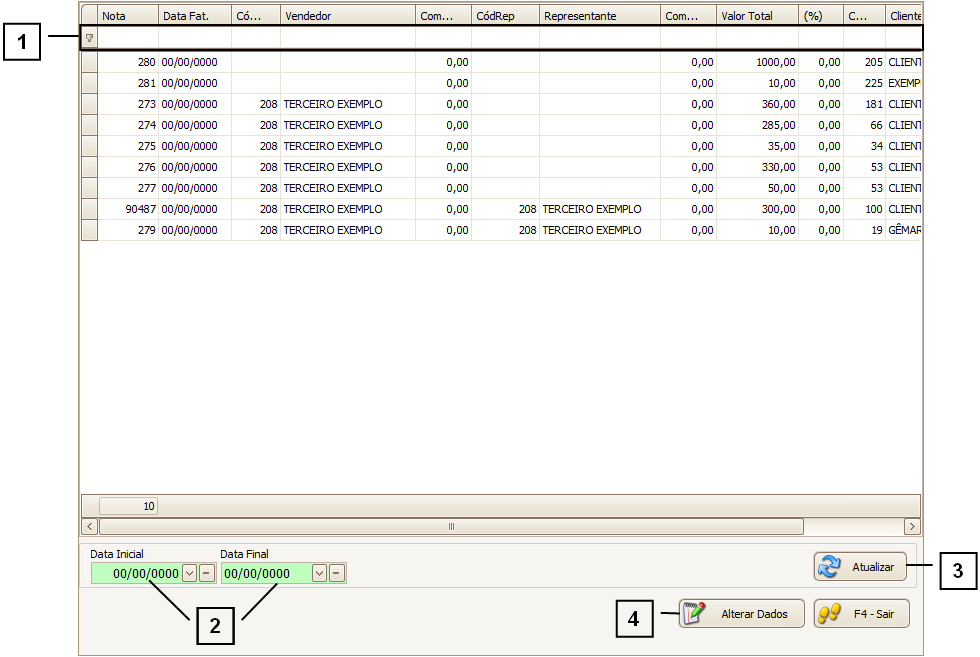This screenshot has height=657, width=980.
Task: Sort by the Vendedor column header
Action: pyautogui.click(x=347, y=16)
